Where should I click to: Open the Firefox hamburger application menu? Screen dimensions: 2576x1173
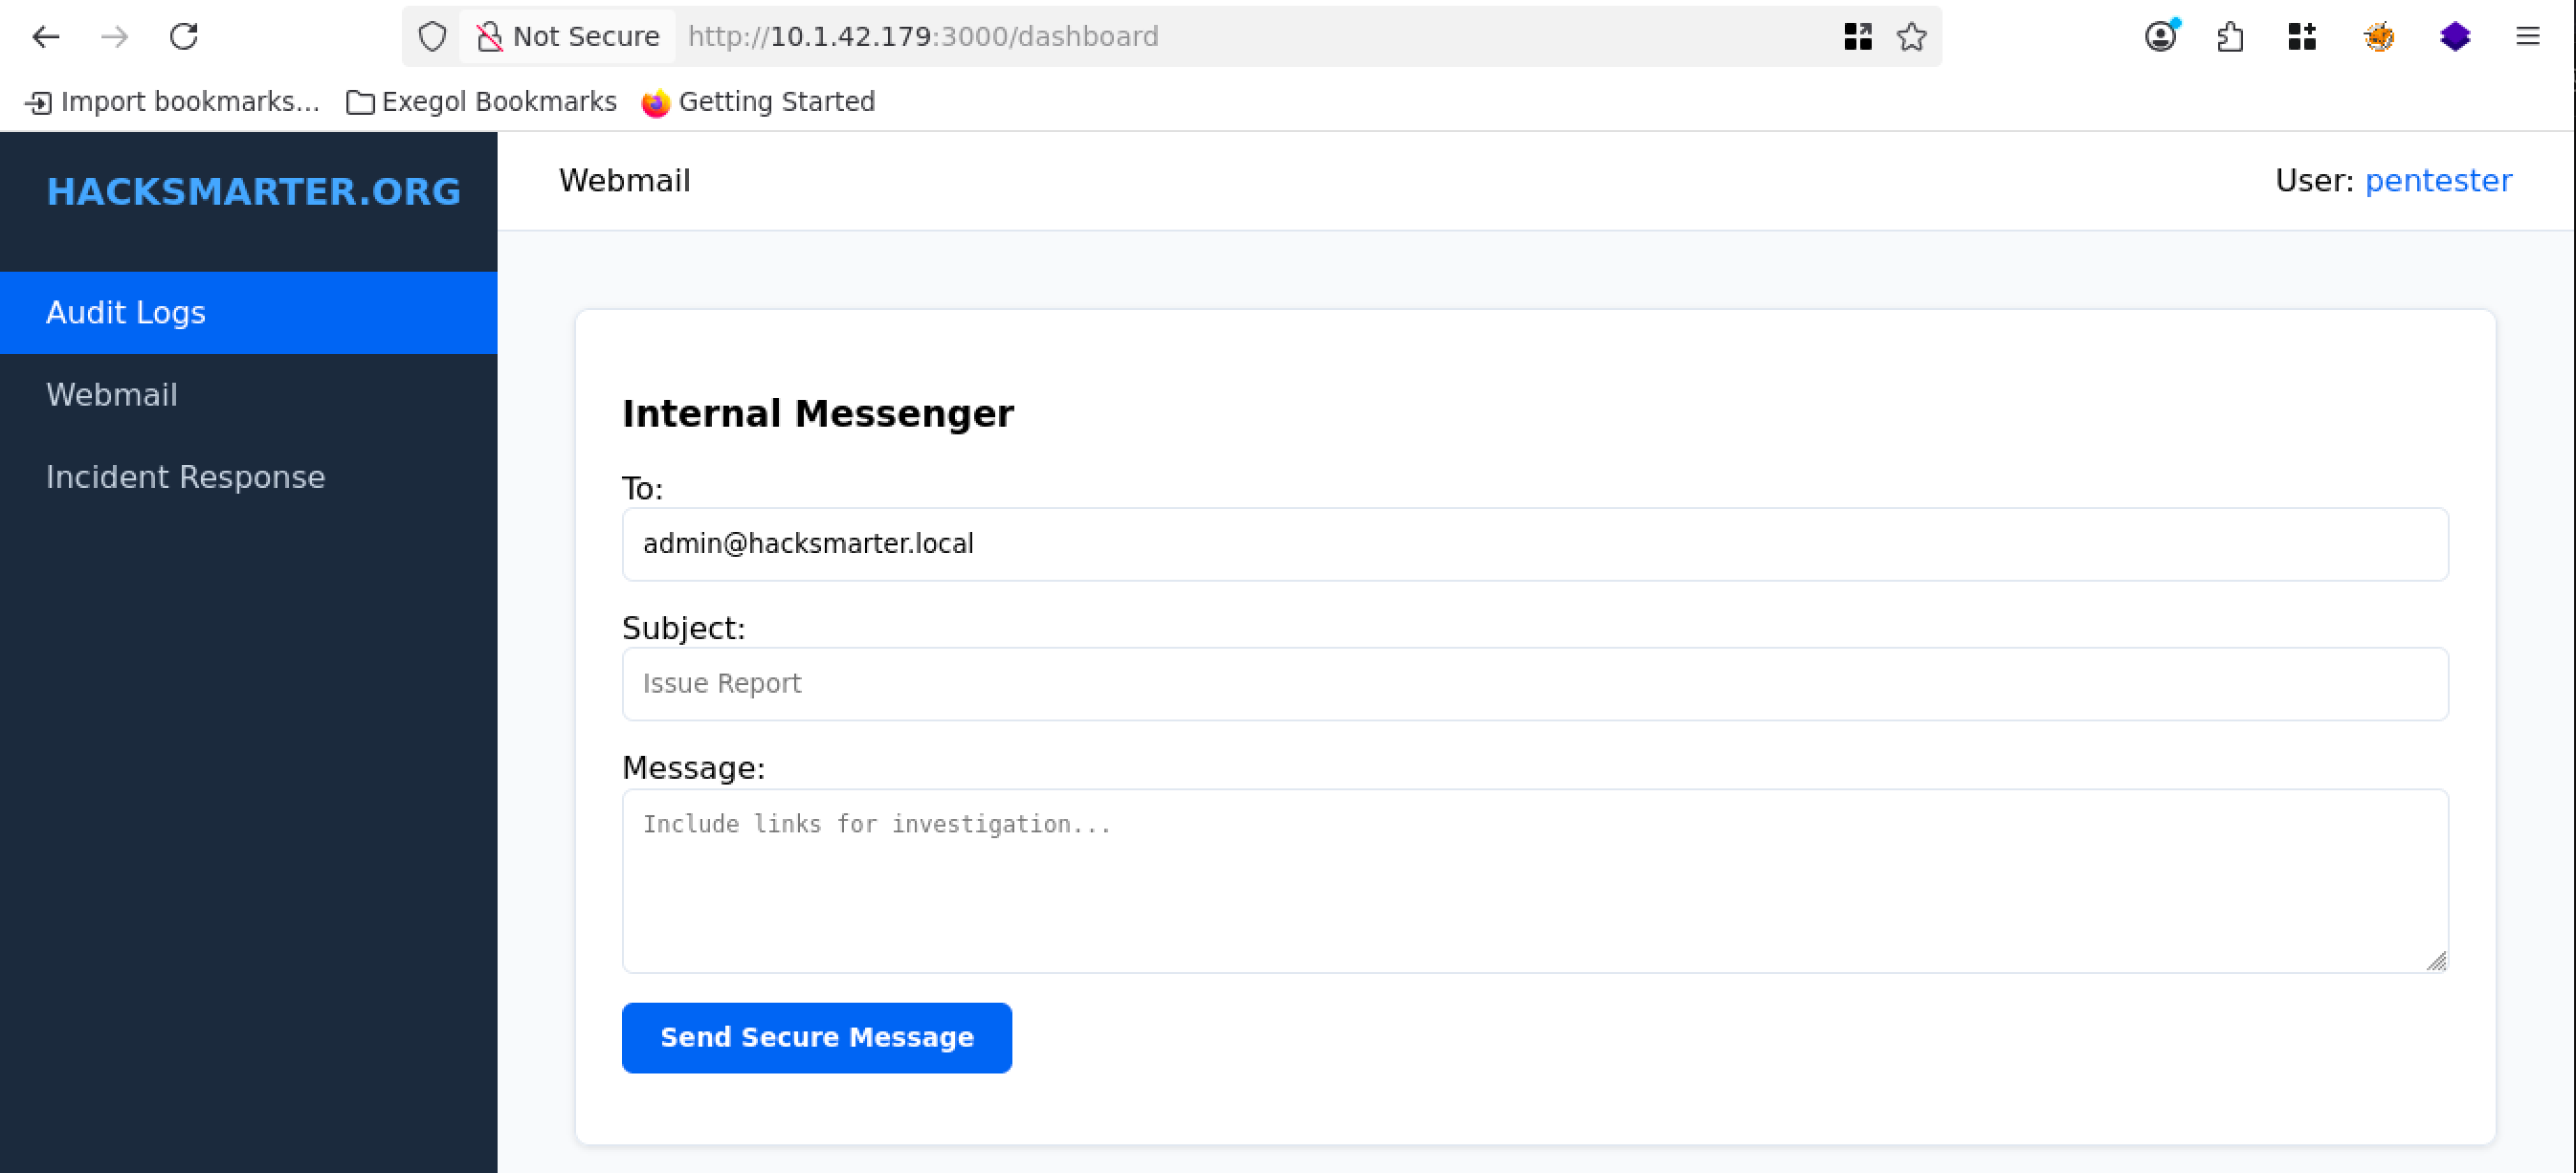2527,37
